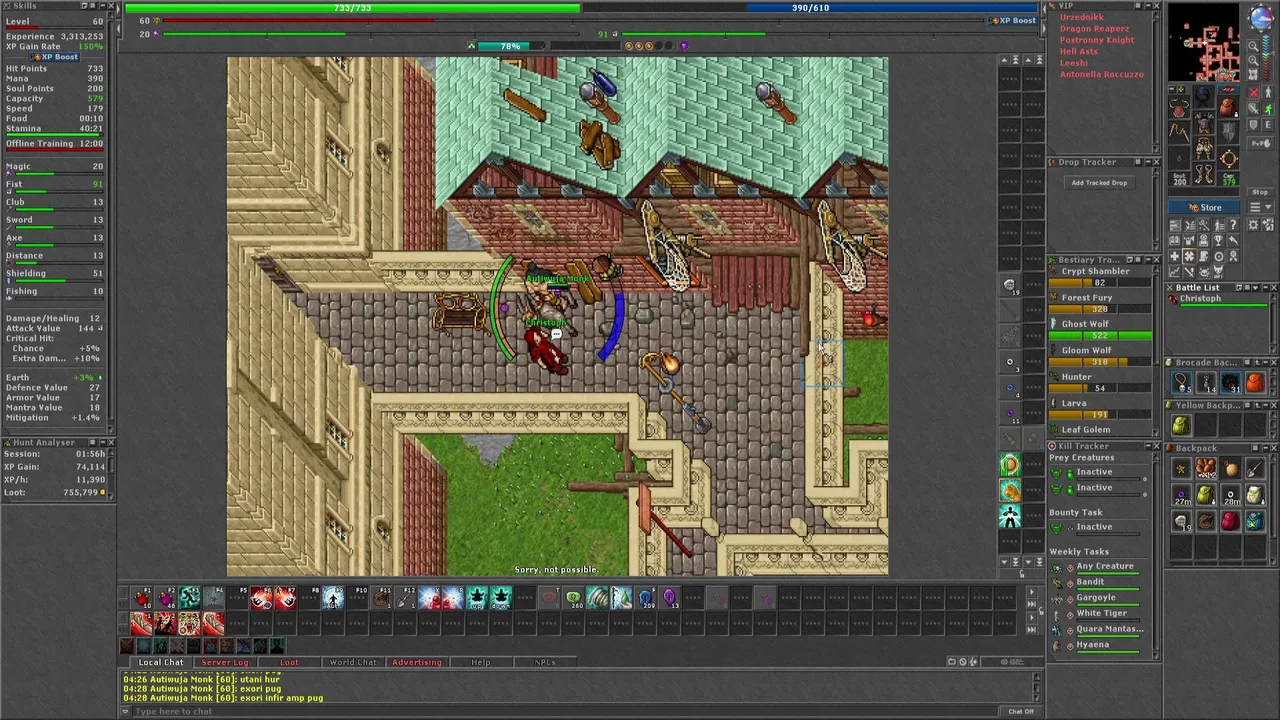Open the trophy achievements icon
This screenshot has width=1280, height=720.
pyautogui.click(x=1218, y=239)
